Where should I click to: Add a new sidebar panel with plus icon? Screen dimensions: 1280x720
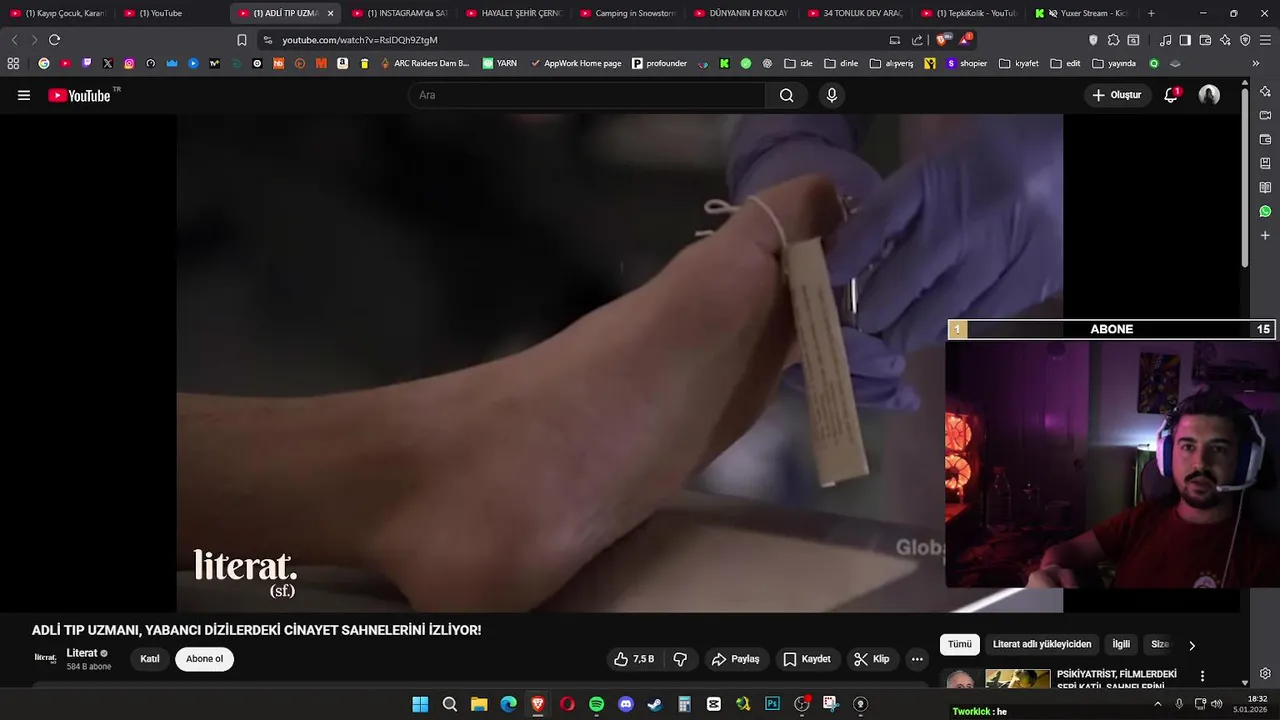(1265, 235)
